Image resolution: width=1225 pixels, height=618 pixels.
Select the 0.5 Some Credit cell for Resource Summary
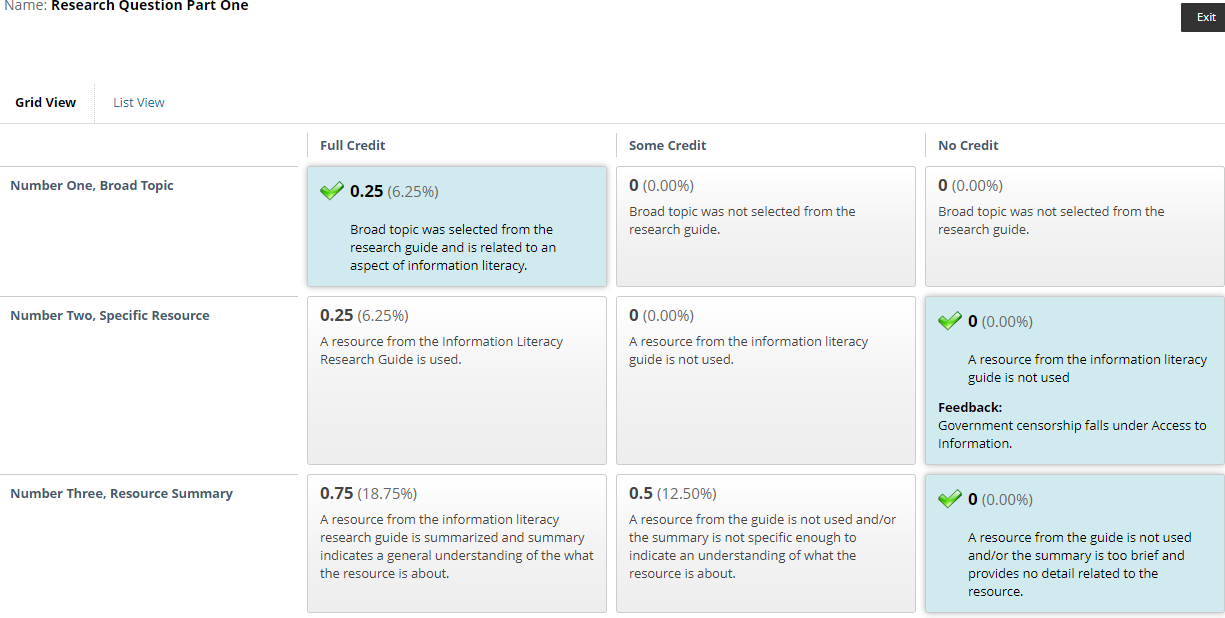(766, 543)
